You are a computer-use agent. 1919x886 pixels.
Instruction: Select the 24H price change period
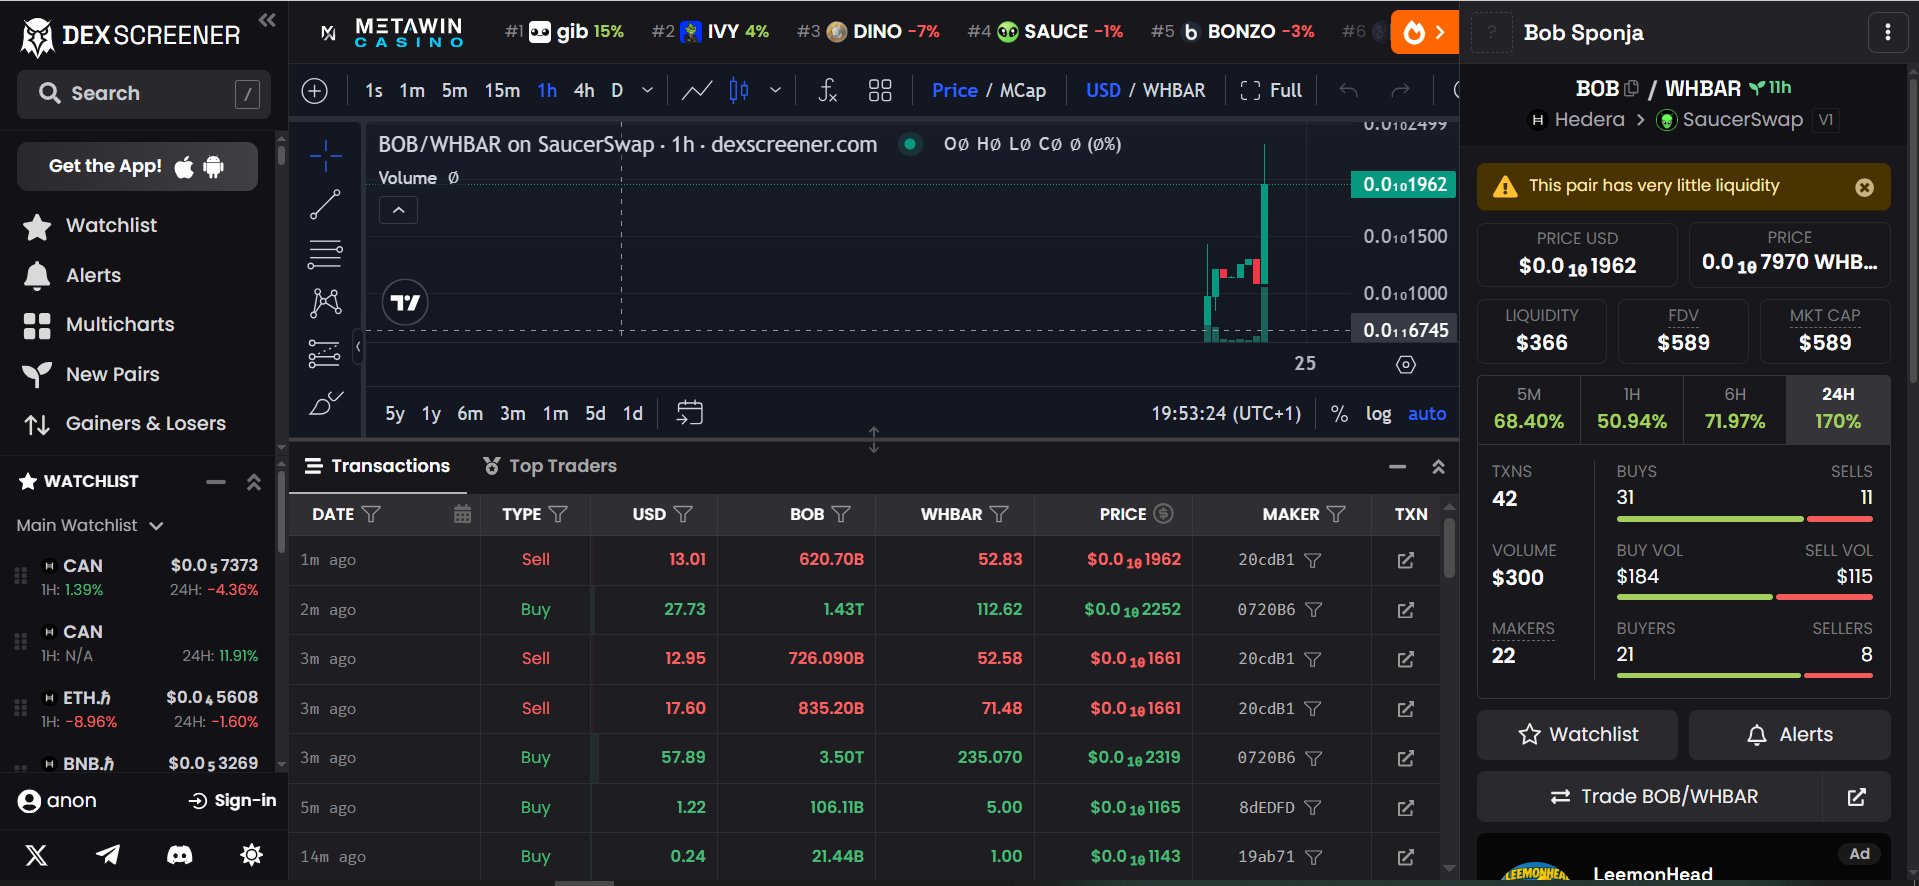point(1837,409)
